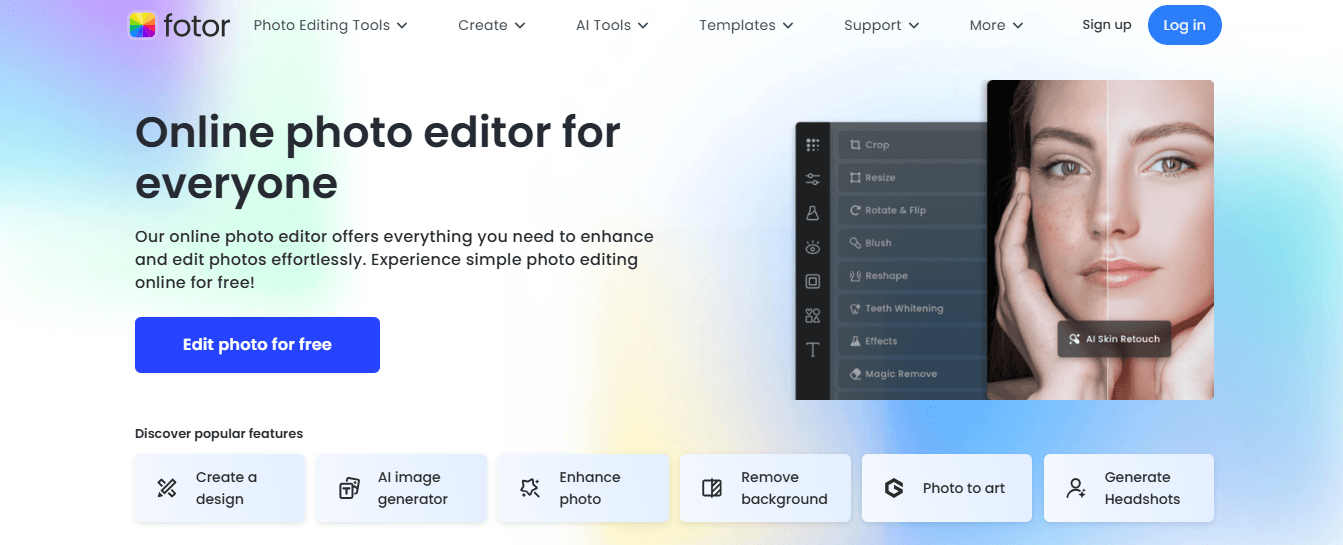Expand the Photo Editing Tools menu
The height and width of the screenshot is (545, 1343).
[x=331, y=25]
